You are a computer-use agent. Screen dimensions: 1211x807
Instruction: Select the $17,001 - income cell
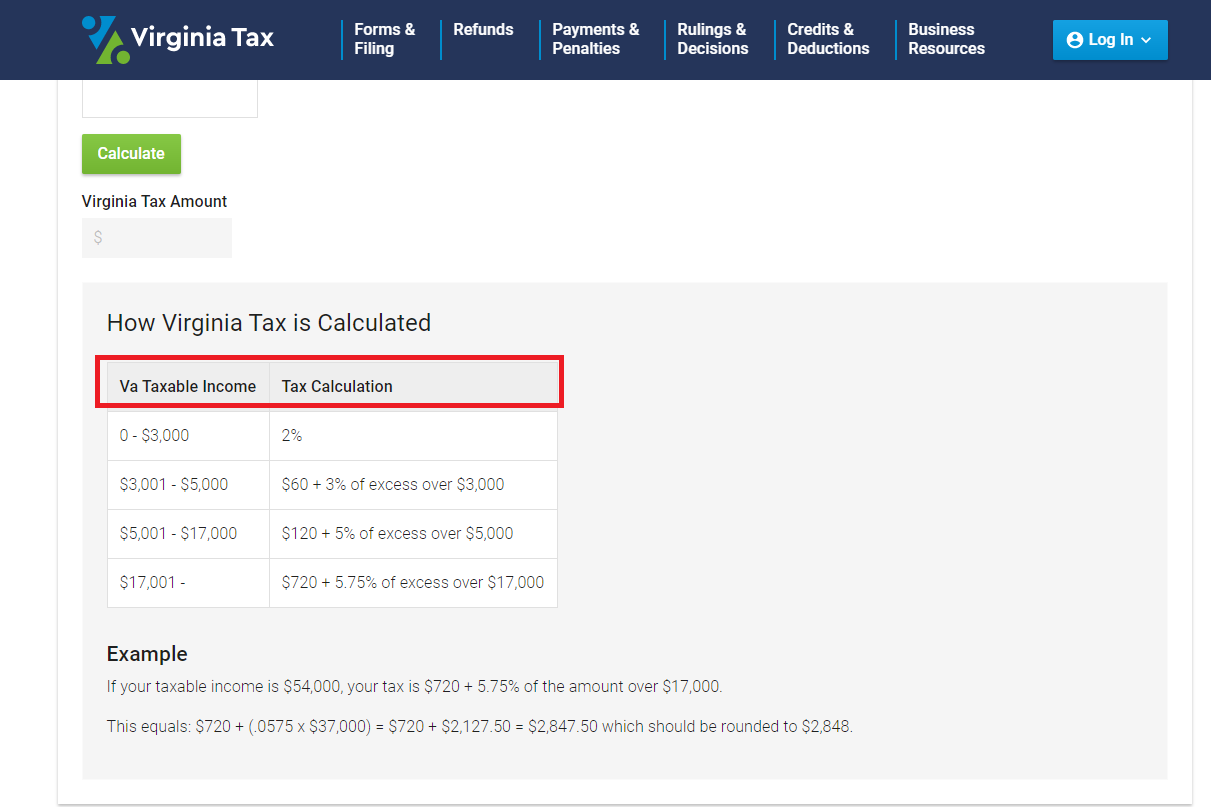point(188,583)
